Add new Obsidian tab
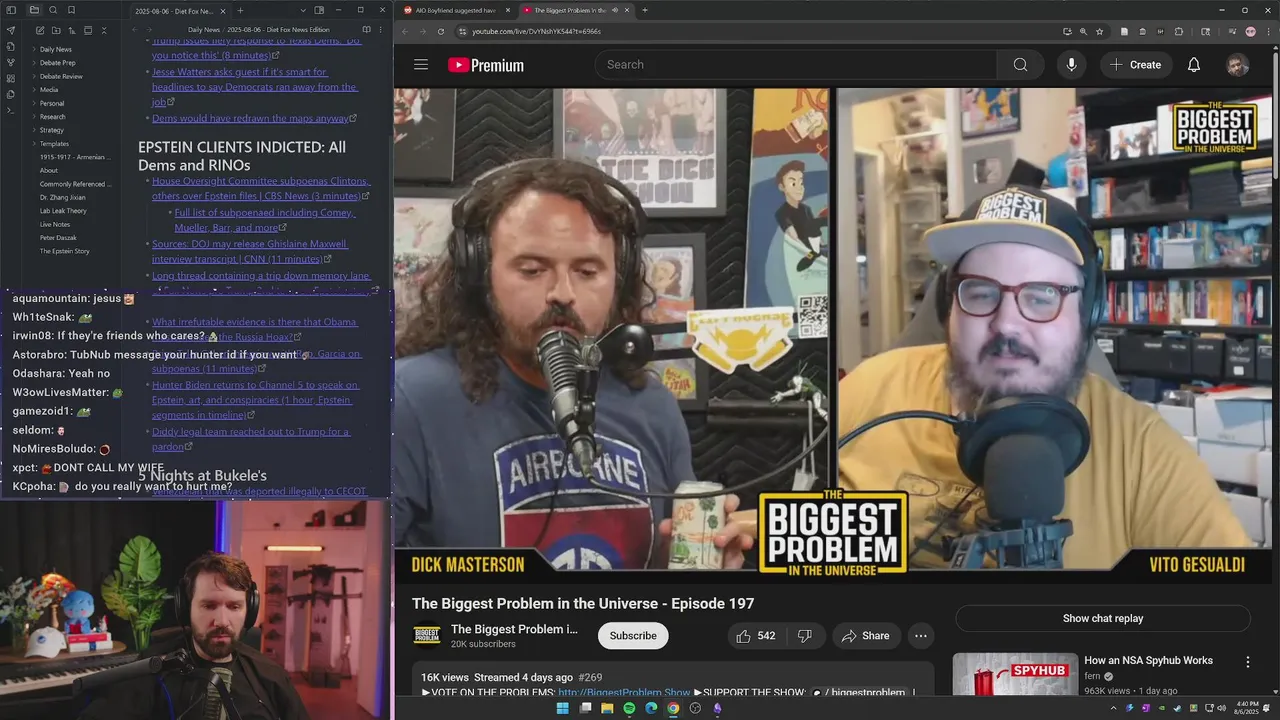This screenshot has width=1280, height=720. 240,10
